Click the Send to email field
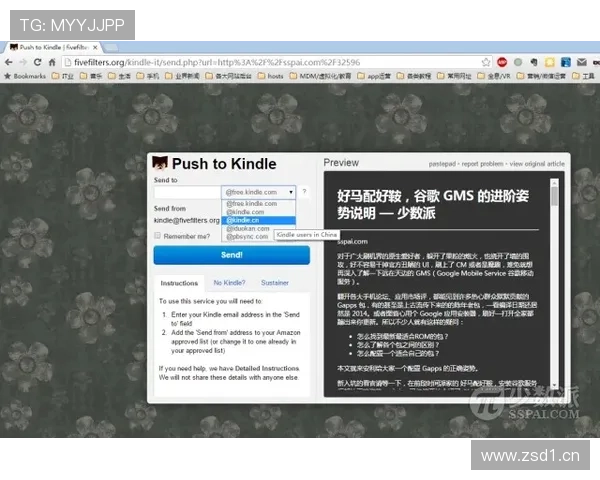This screenshot has width=600, height=480. point(188,192)
